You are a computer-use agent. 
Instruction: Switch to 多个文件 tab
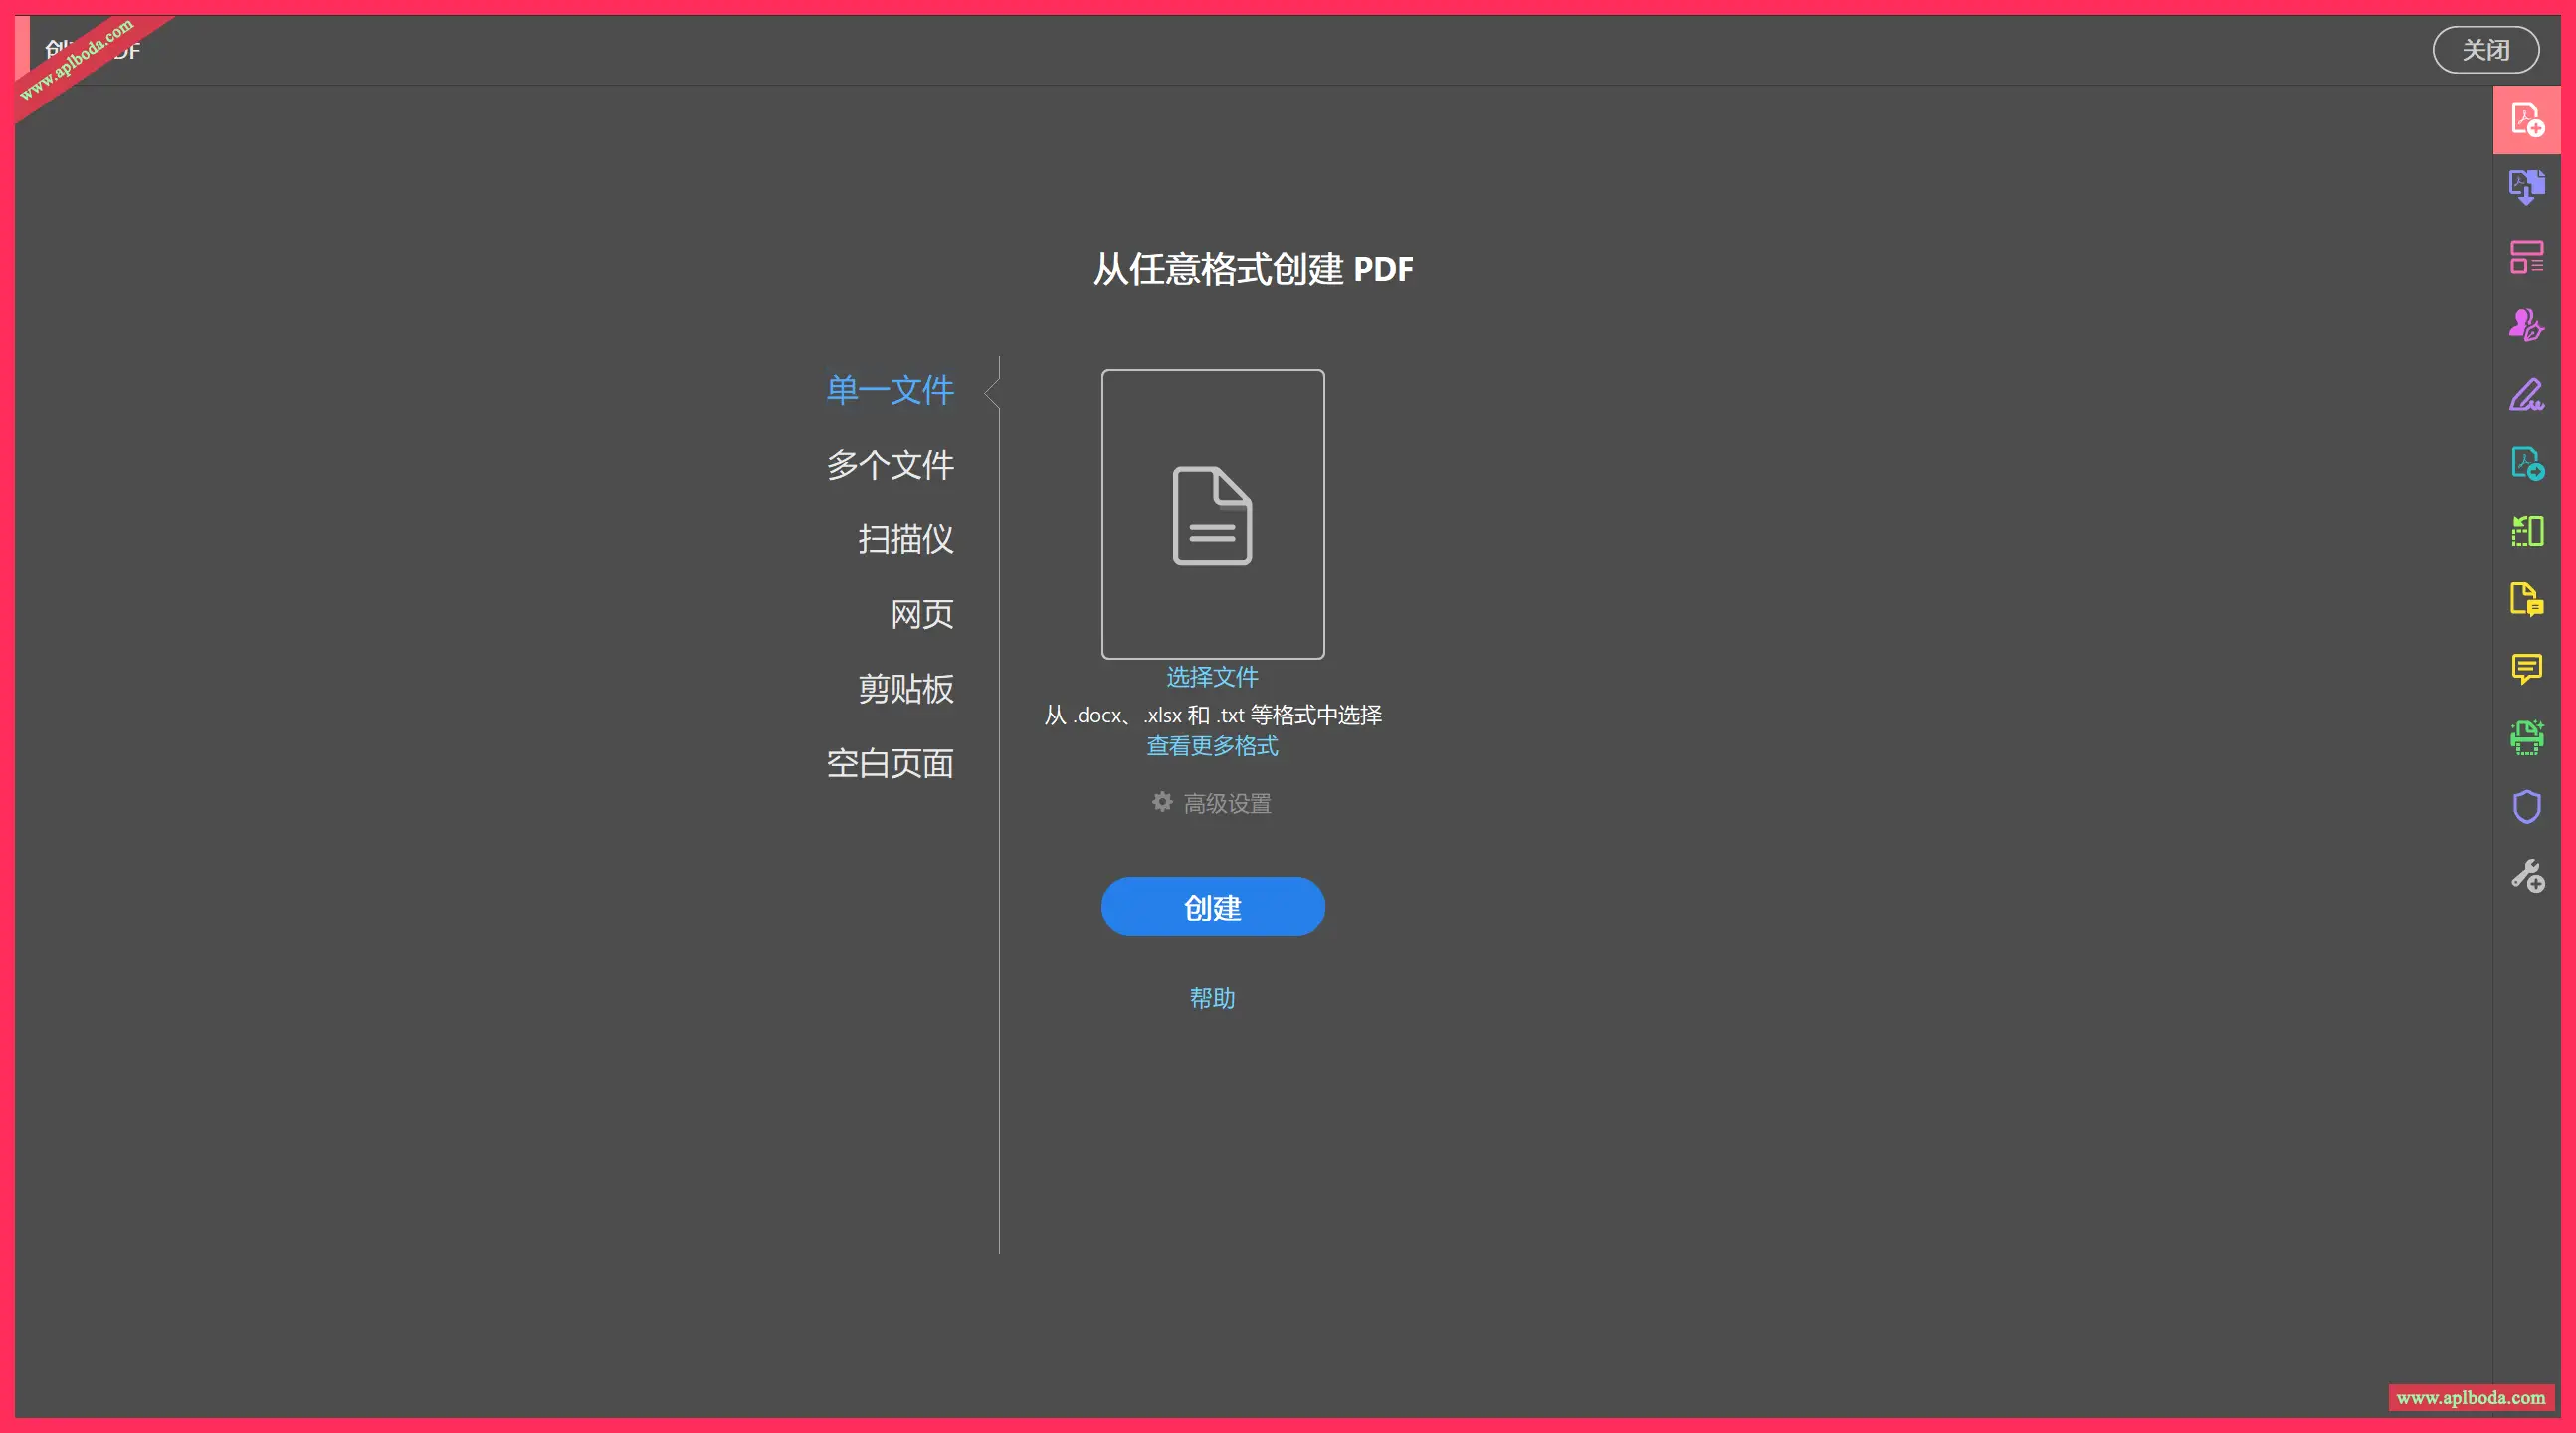889,465
